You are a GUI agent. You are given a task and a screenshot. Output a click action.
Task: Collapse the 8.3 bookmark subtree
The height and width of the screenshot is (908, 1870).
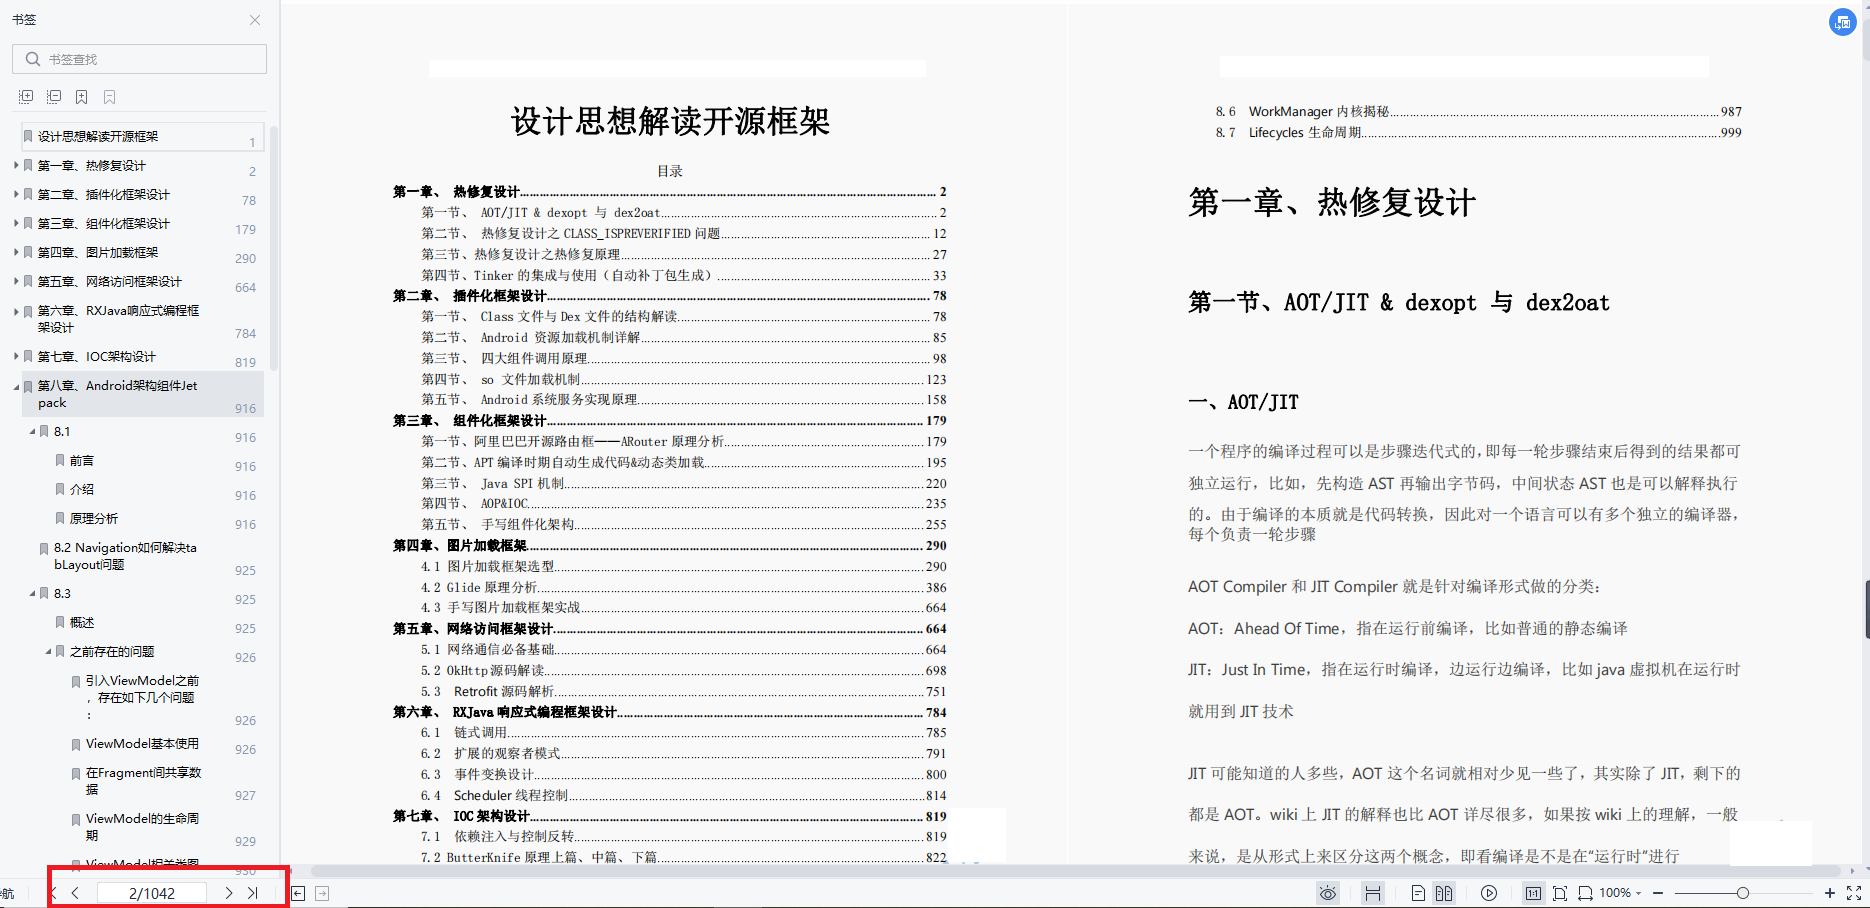coord(32,593)
